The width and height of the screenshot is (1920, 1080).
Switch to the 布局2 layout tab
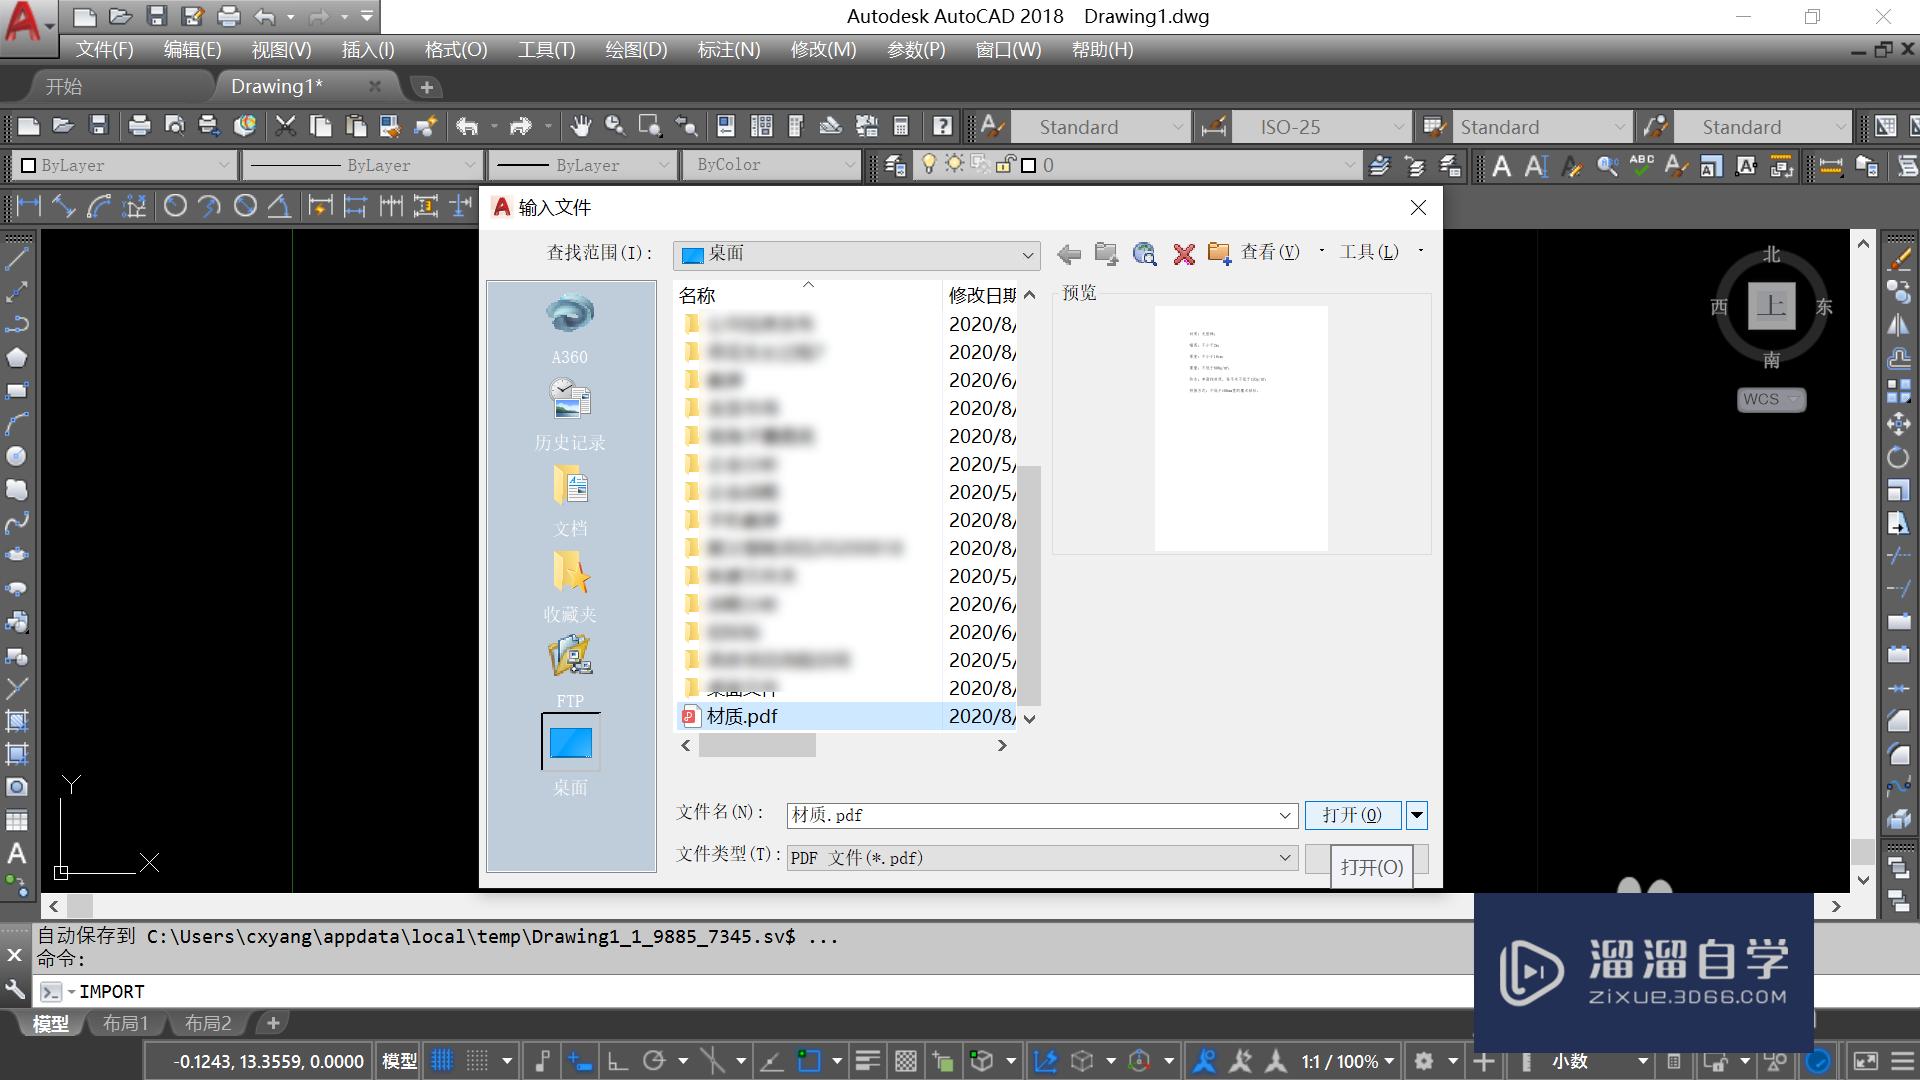tap(208, 1023)
